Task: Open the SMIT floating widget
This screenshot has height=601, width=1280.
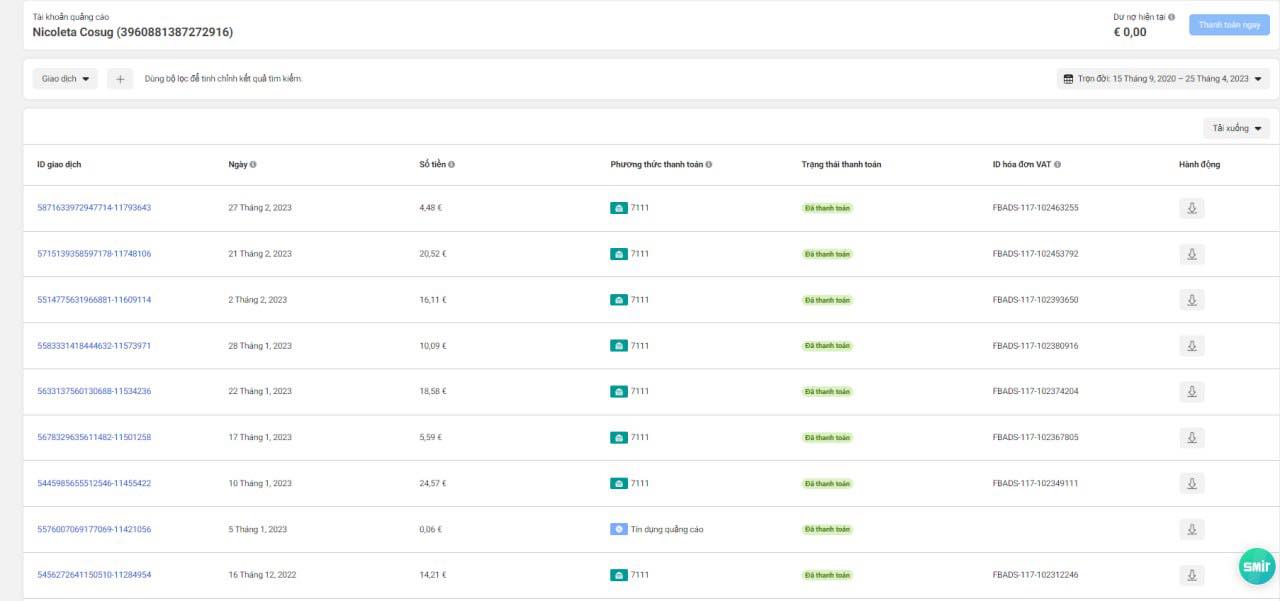Action: [1256, 566]
